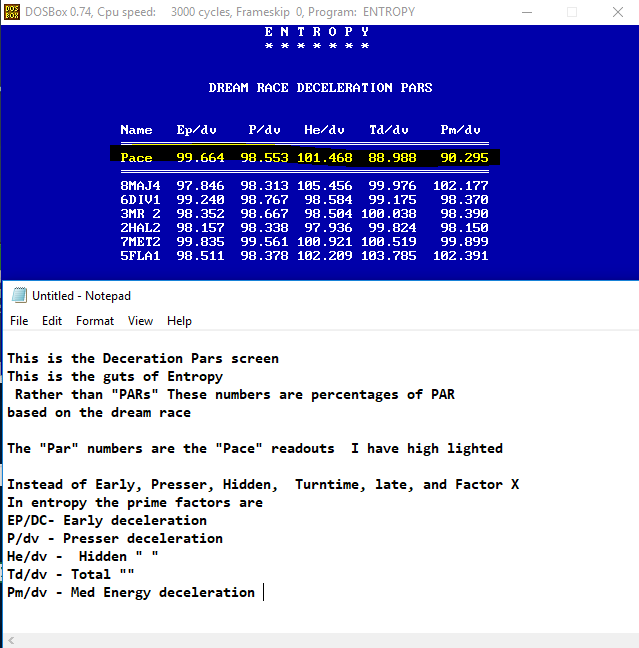Click the 'He/dv' column header in DOSBox
Screen dimensions: 639x648
(x=324, y=130)
